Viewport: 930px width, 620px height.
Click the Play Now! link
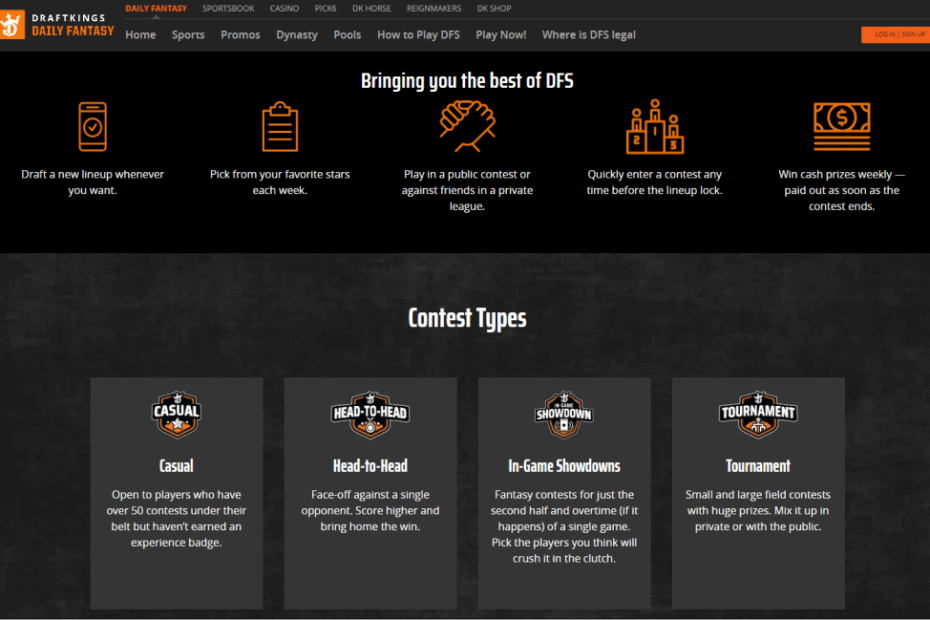point(501,35)
